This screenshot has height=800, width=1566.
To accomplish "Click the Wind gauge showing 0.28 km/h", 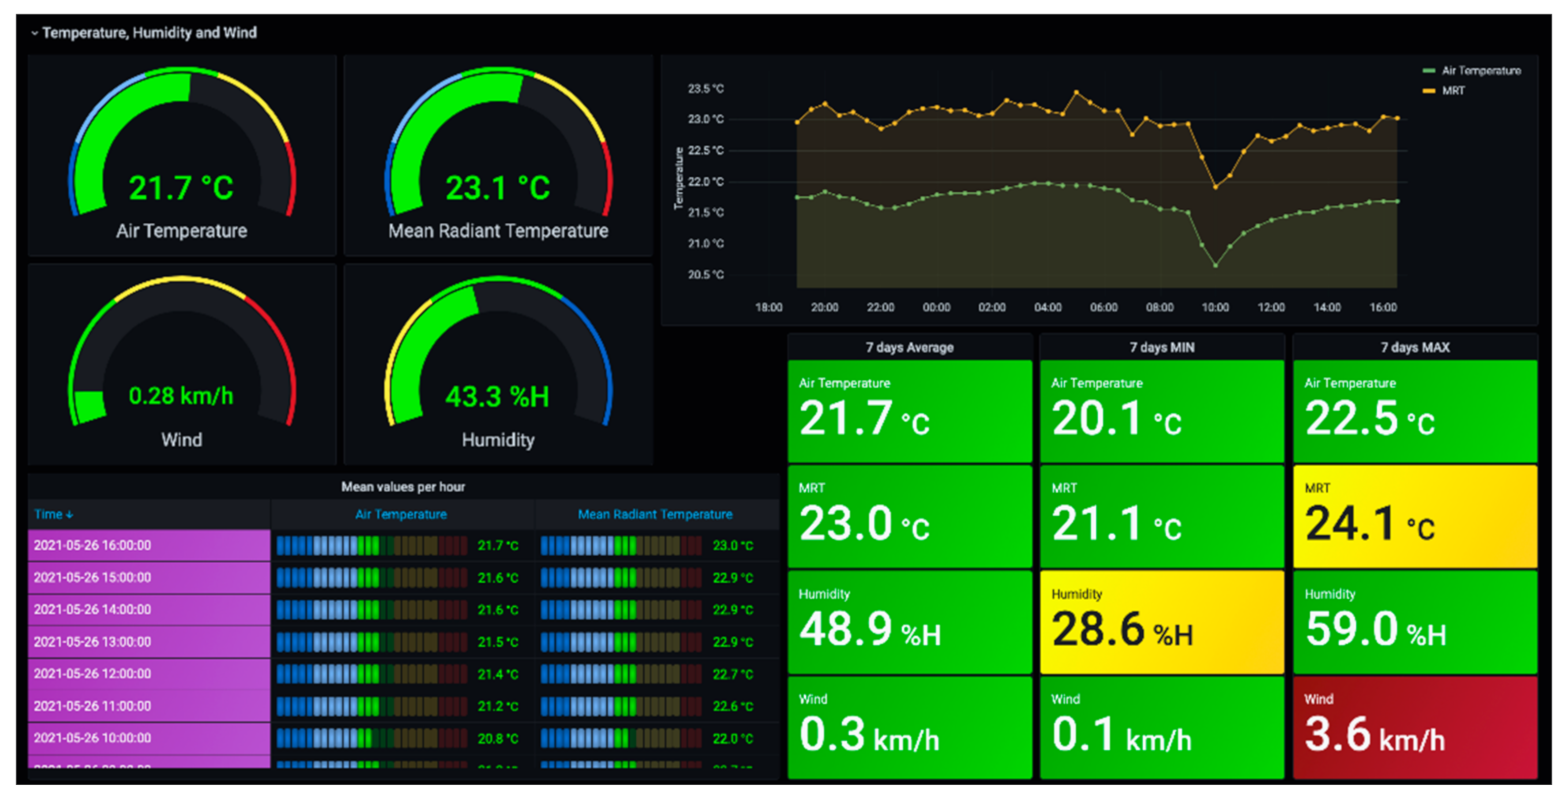I will tap(181, 396).
